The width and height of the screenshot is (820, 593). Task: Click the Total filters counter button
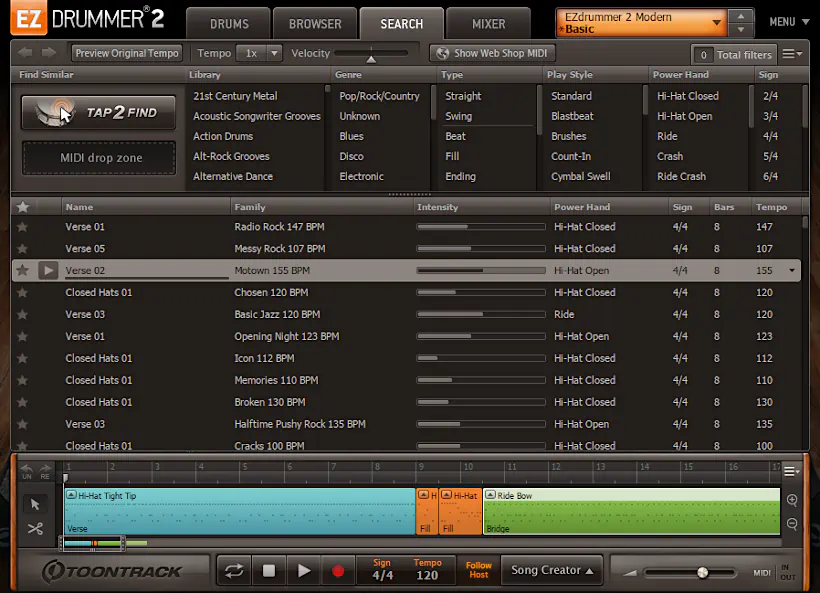[733, 54]
